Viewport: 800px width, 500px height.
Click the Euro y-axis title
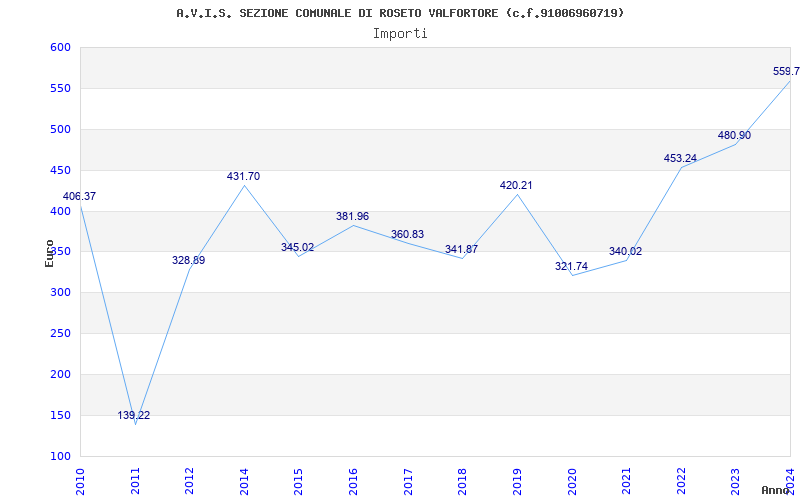[49, 253]
